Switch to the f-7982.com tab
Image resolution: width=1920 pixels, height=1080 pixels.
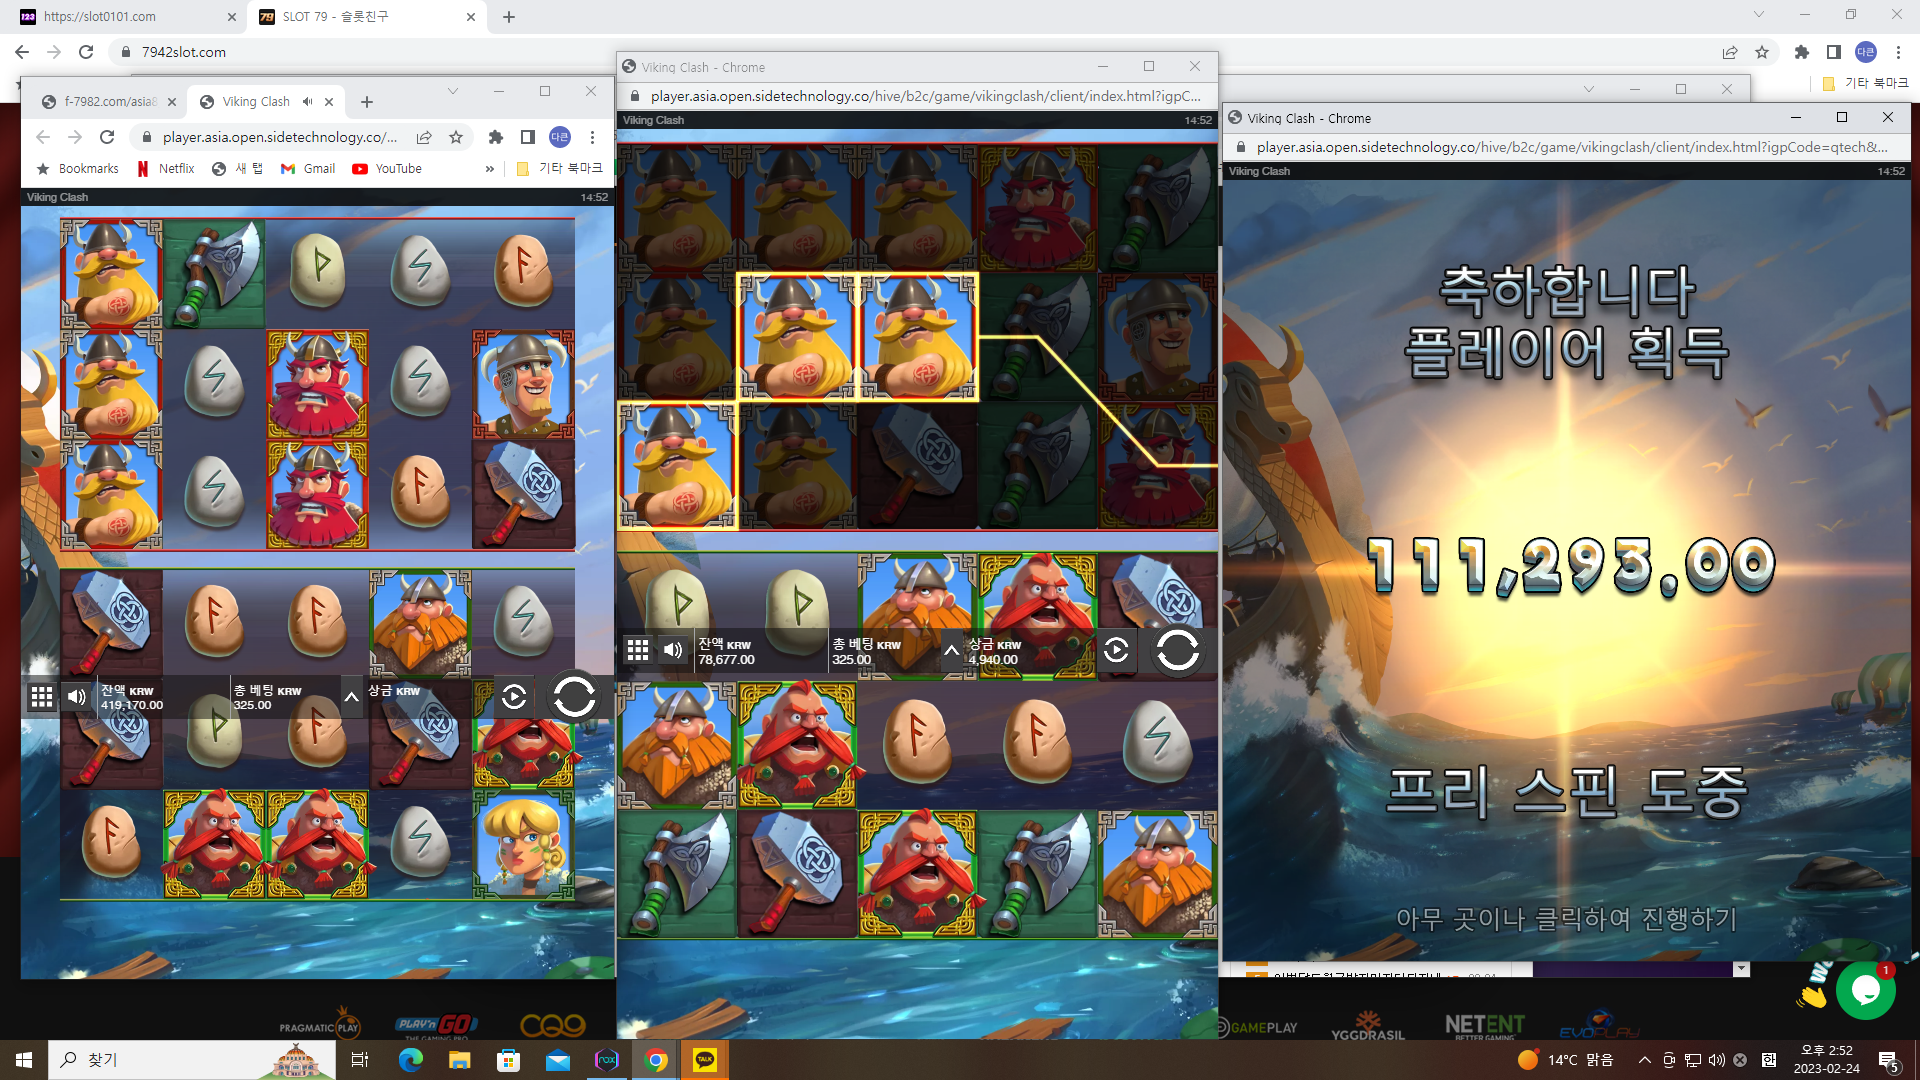(110, 102)
